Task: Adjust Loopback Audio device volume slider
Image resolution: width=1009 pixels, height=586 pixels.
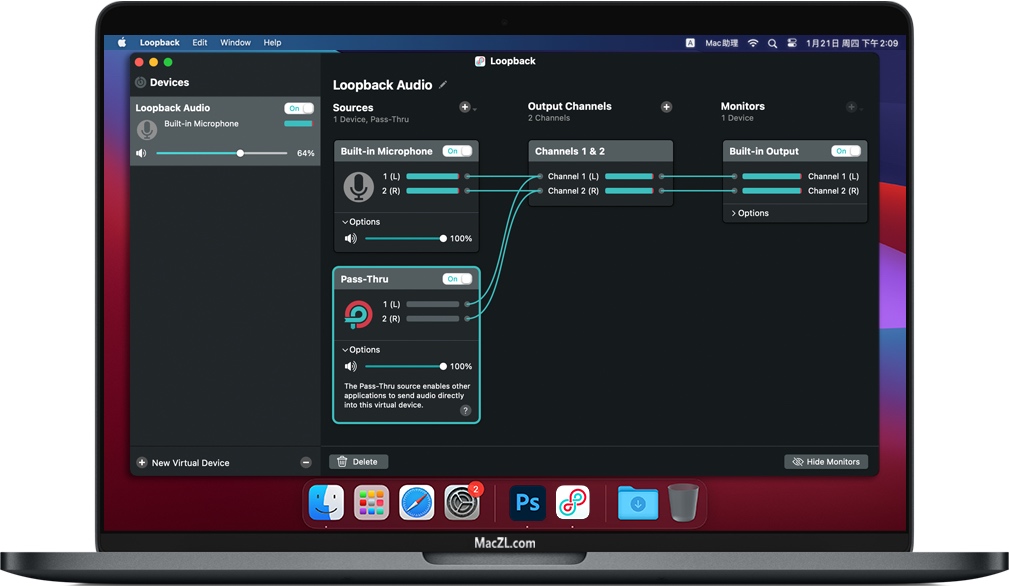Action: [221, 153]
